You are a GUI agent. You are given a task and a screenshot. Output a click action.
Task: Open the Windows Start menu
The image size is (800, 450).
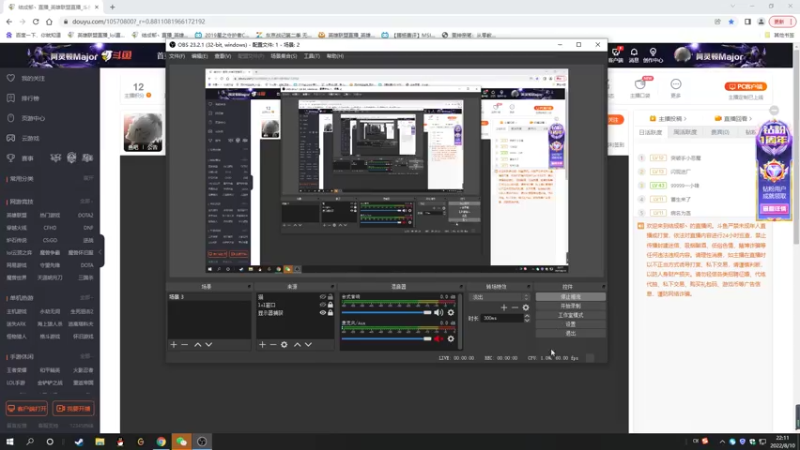pos(10,442)
